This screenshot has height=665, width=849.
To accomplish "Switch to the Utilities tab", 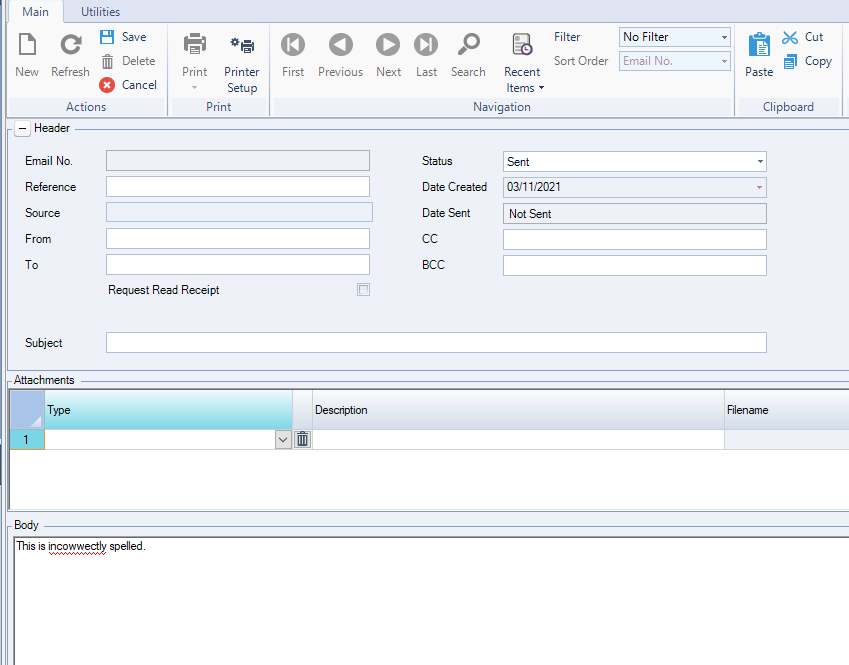I will coord(100,12).
